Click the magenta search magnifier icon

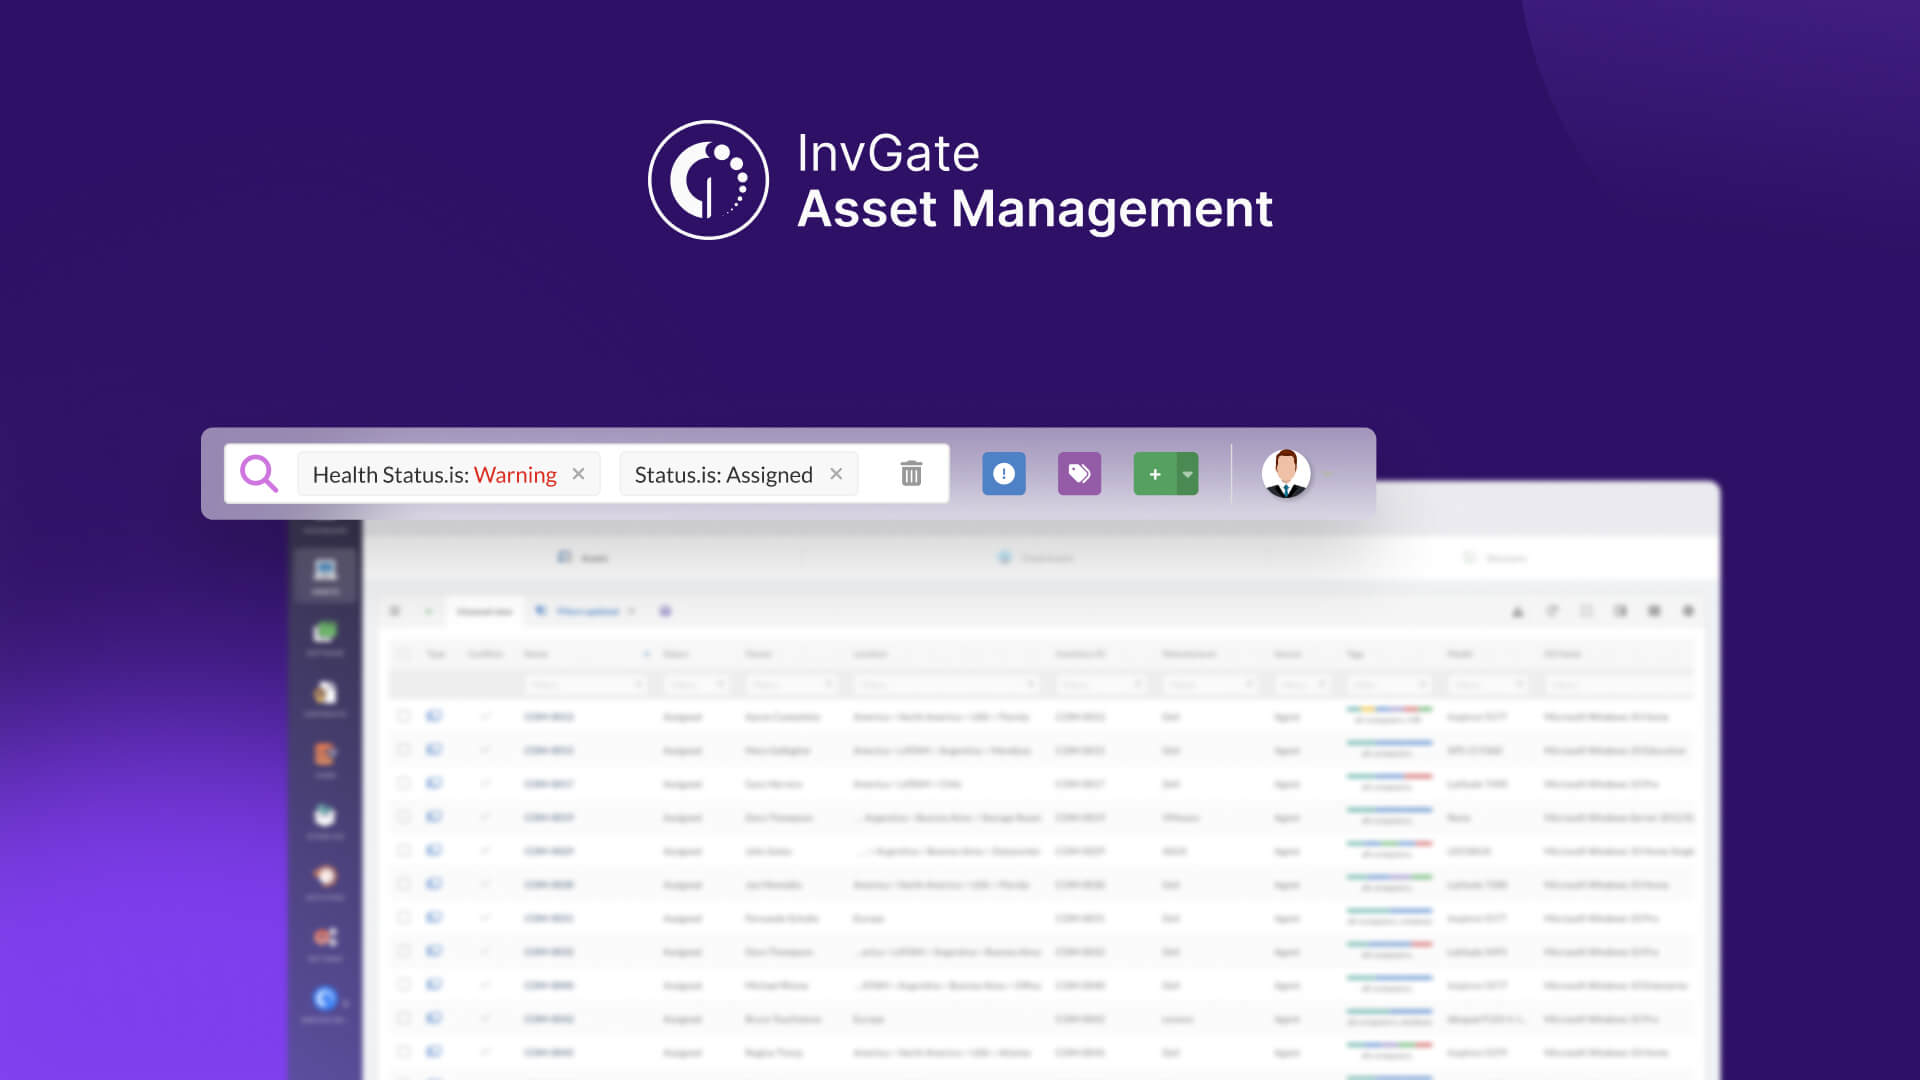[x=259, y=474]
